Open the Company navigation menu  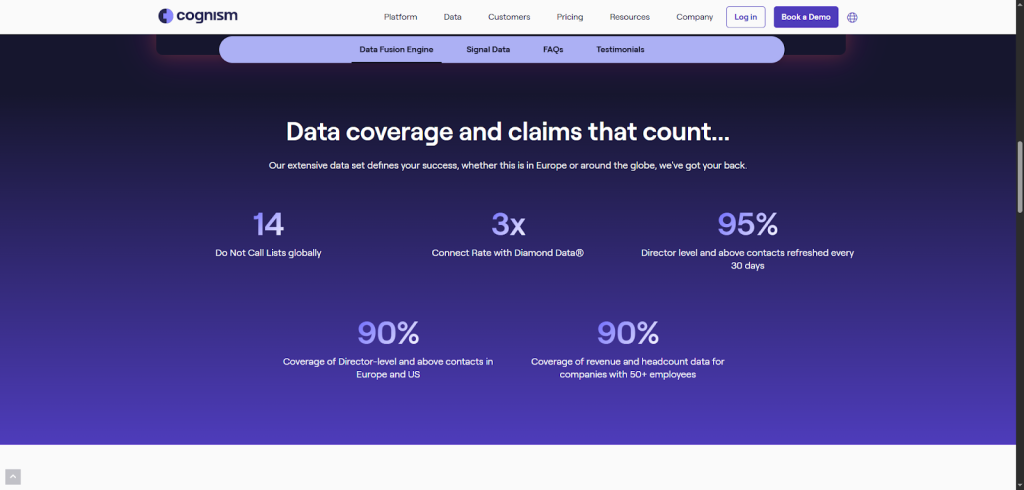pos(694,17)
